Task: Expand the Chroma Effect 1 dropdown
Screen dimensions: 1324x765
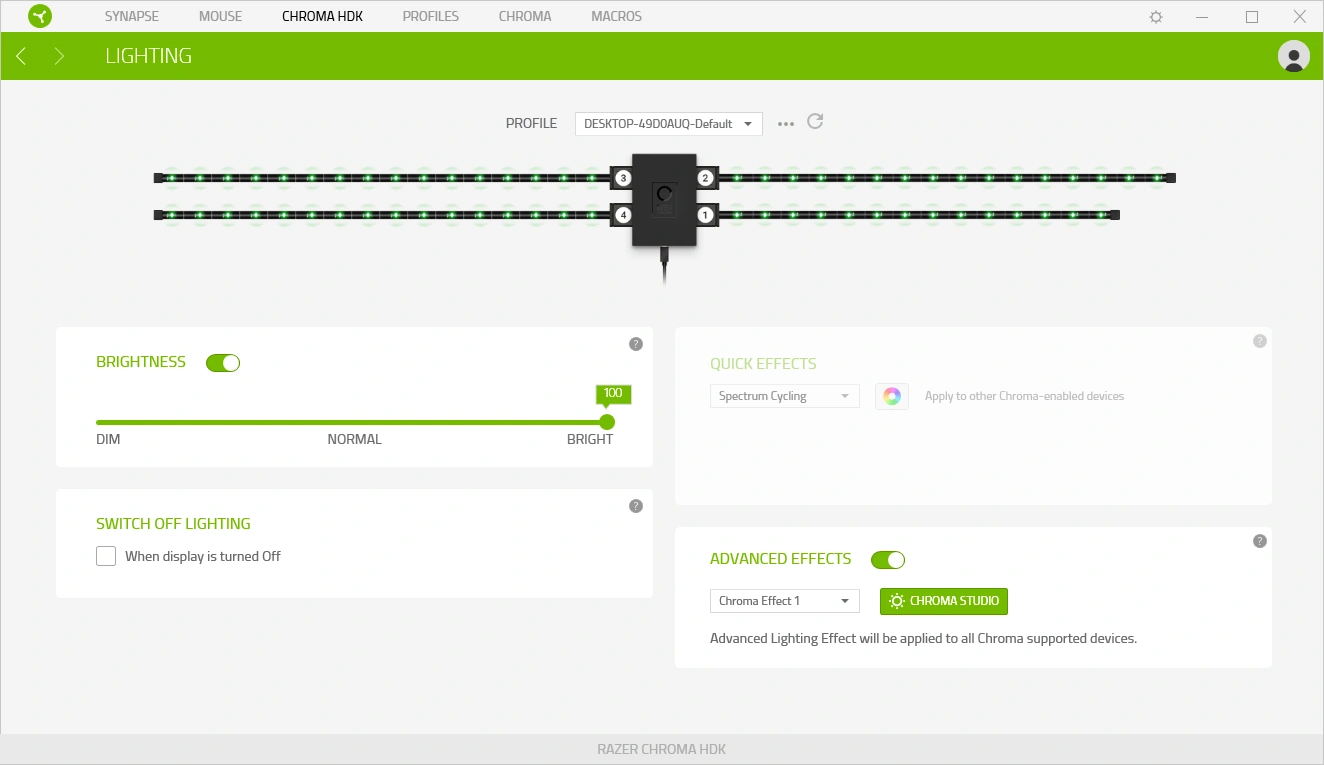Action: point(784,601)
